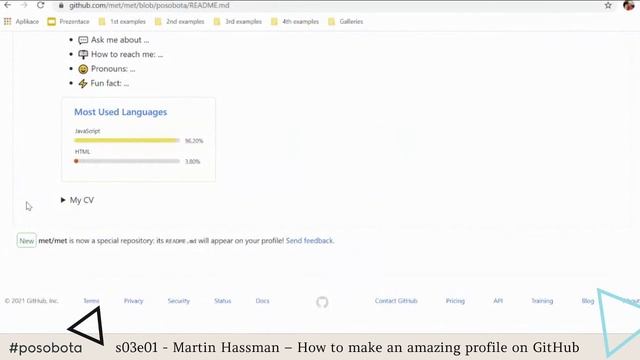Image resolution: width=640 pixels, height=360 pixels.
Task: Click the 2021 GitHub, Inc. copyright text
Action: pos(32,301)
